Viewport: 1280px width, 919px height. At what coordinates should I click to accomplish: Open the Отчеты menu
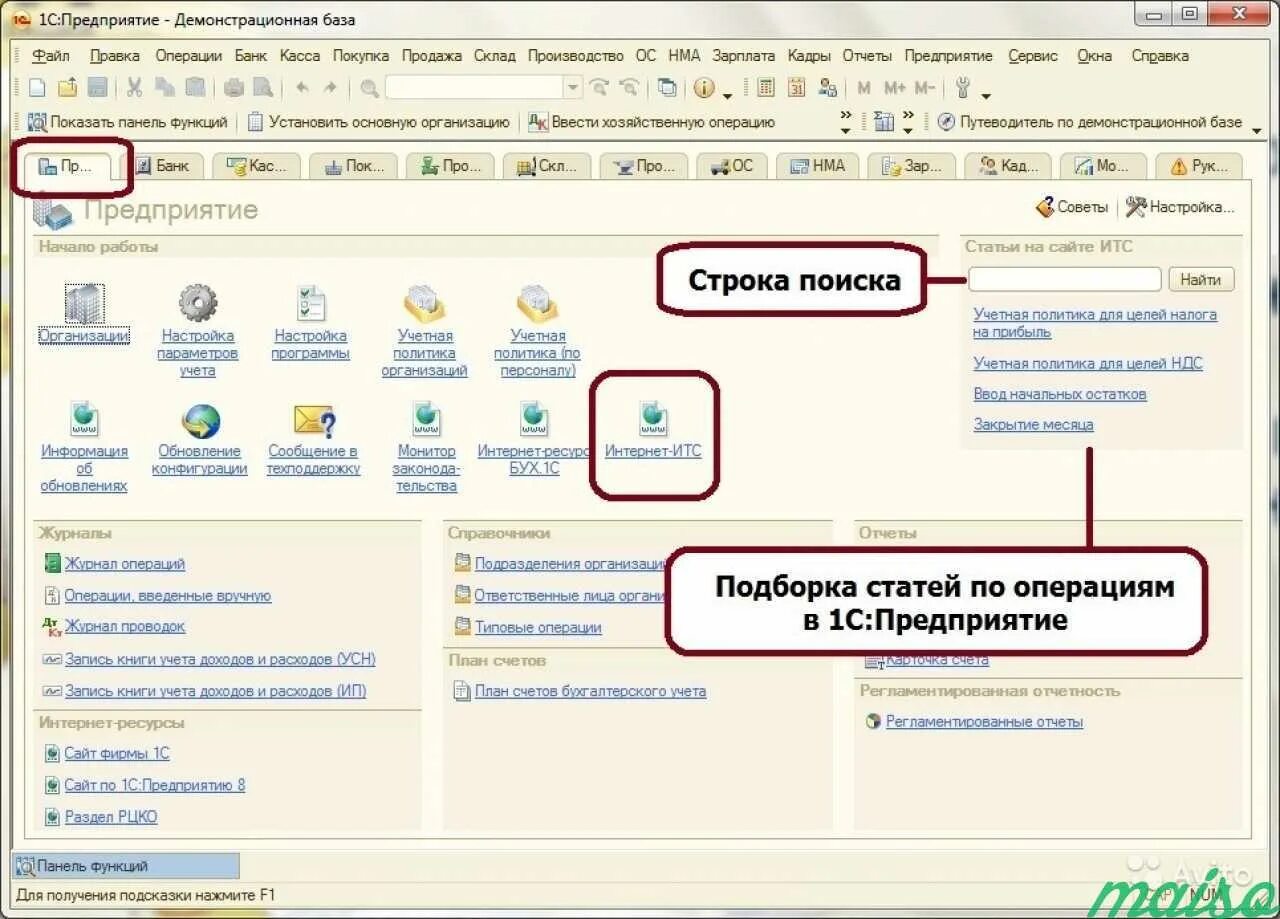(x=867, y=56)
